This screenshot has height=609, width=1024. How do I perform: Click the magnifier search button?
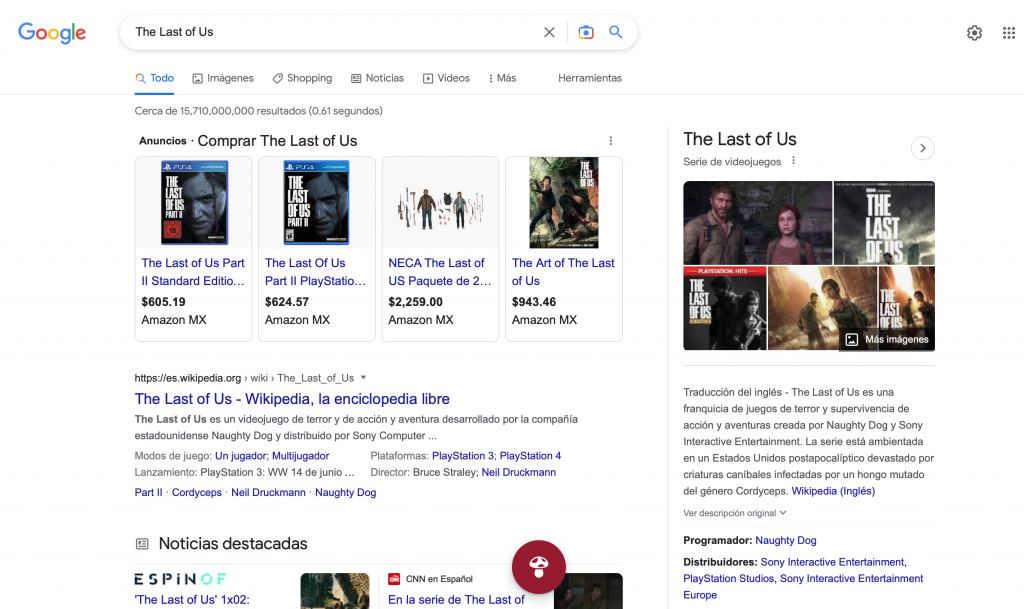tap(615, 32)
